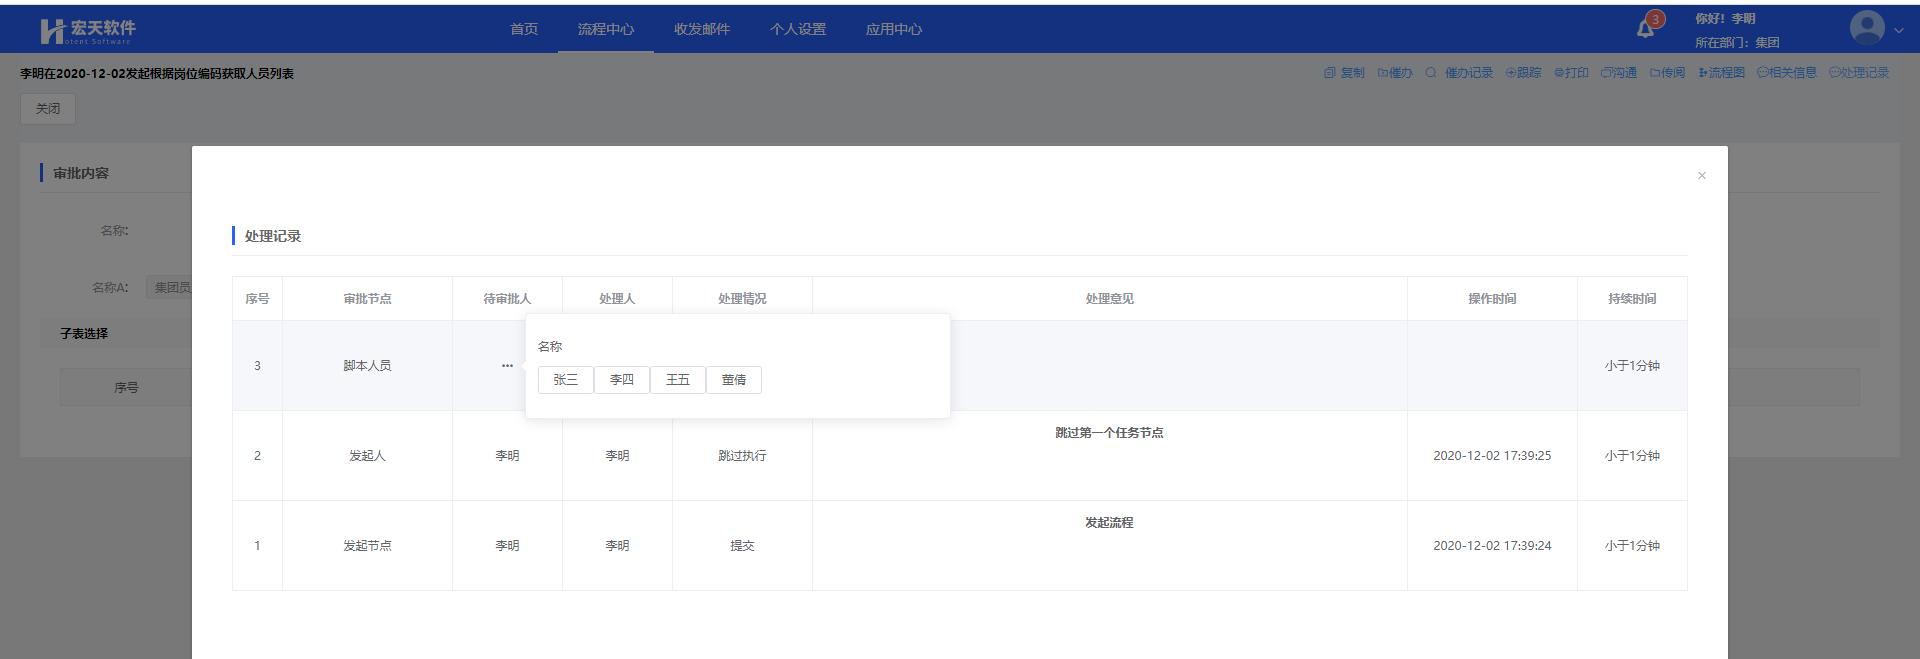The height and width of the screenshot is (659, 1920).
Task: Close the 处理记录 dialog with the X
Action: (1701, 176)
